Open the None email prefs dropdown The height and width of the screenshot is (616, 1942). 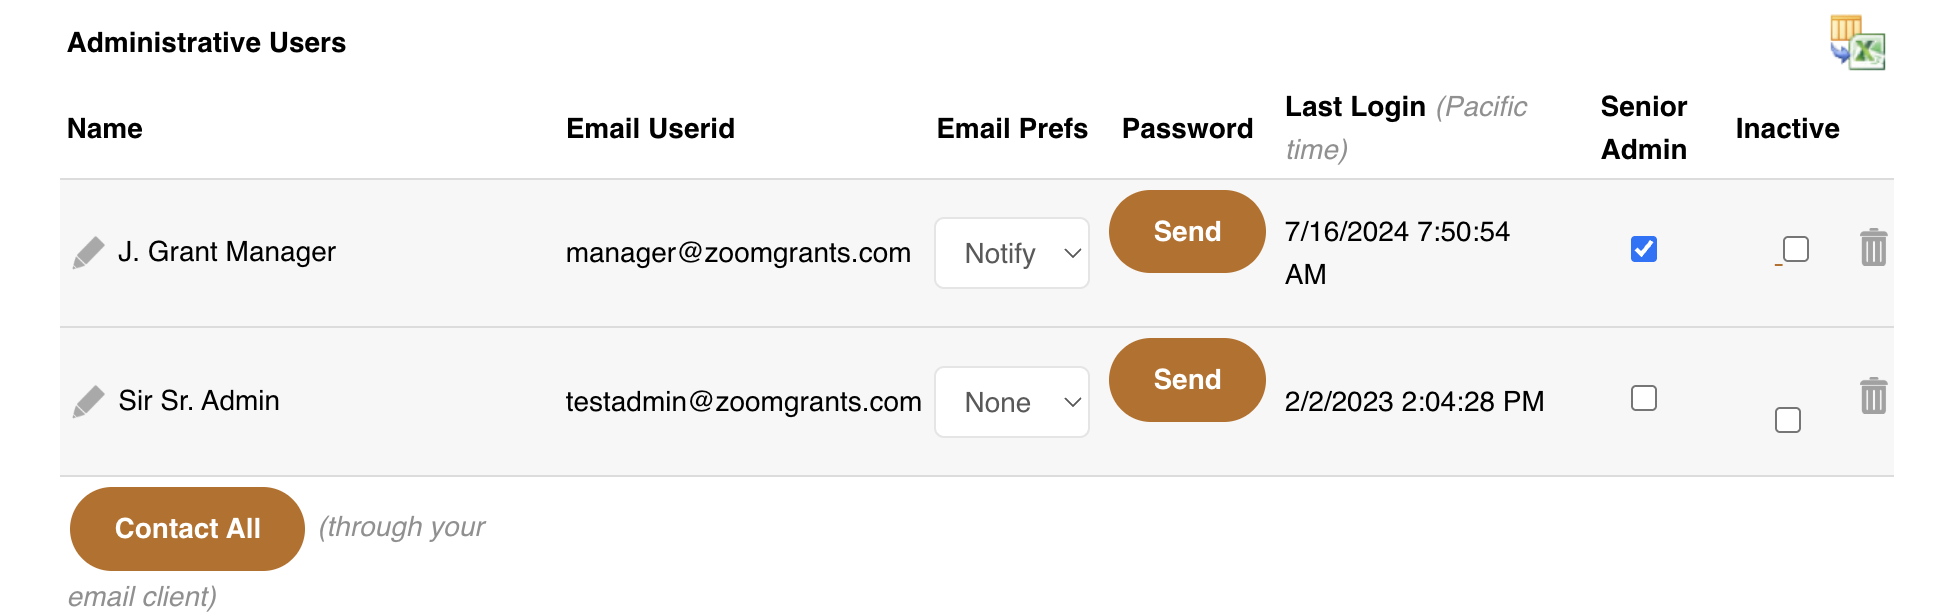coord(1011,402)
